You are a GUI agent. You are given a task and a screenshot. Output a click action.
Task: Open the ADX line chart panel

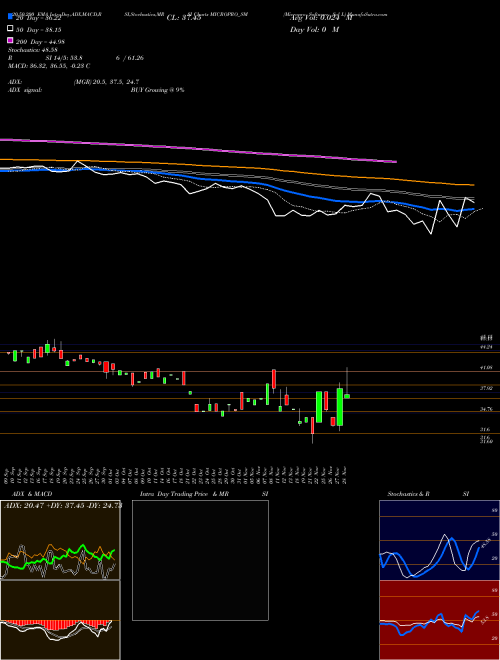click(x=60, y=540)
